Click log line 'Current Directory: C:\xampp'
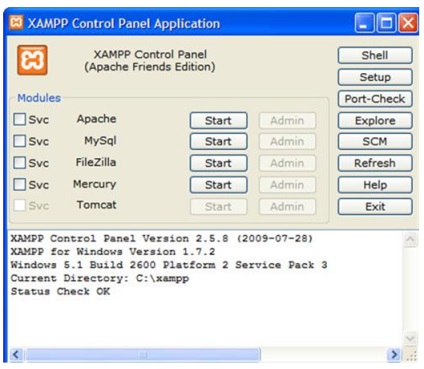The height and width of the screenshot is (369, 424). coord(100,278)
